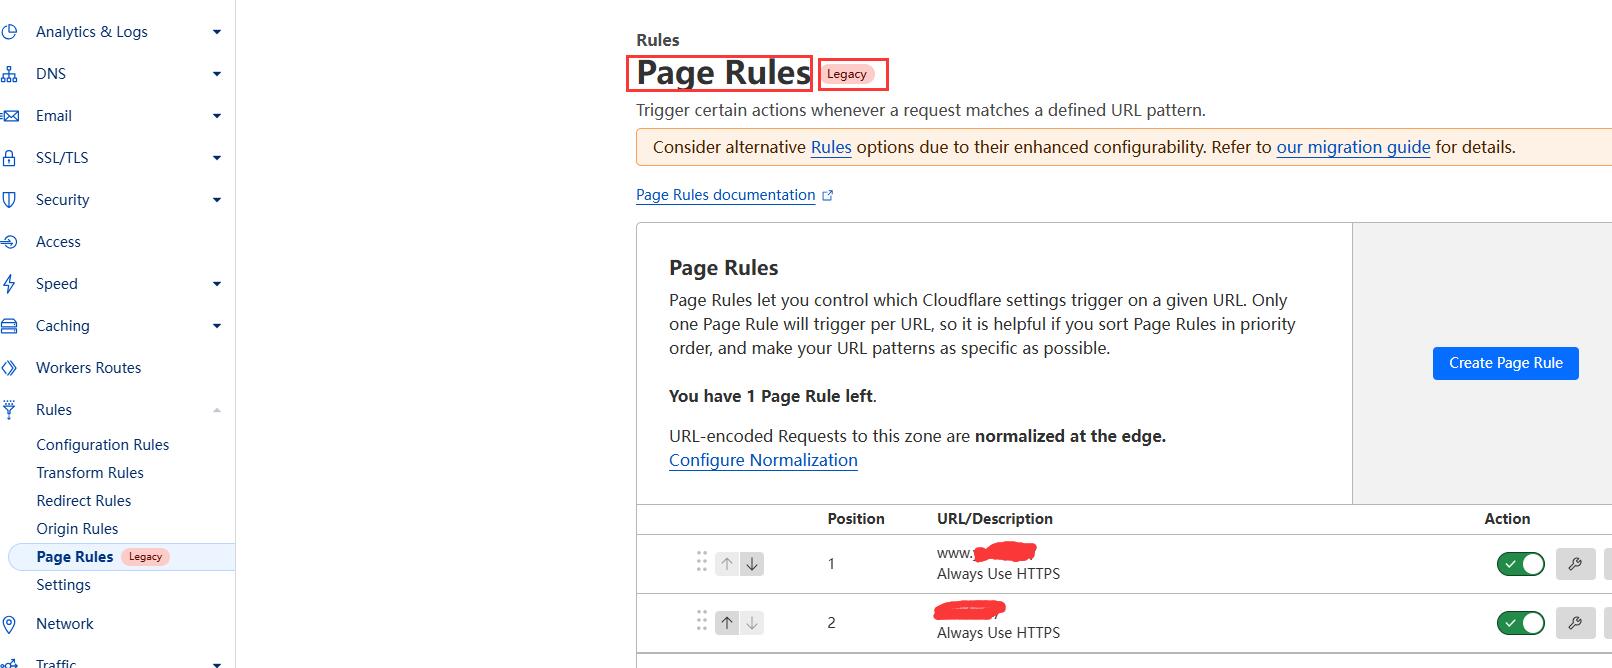
Task: Open the our migration guide link
Action: pyautogui.click(x=1353, y=147)
